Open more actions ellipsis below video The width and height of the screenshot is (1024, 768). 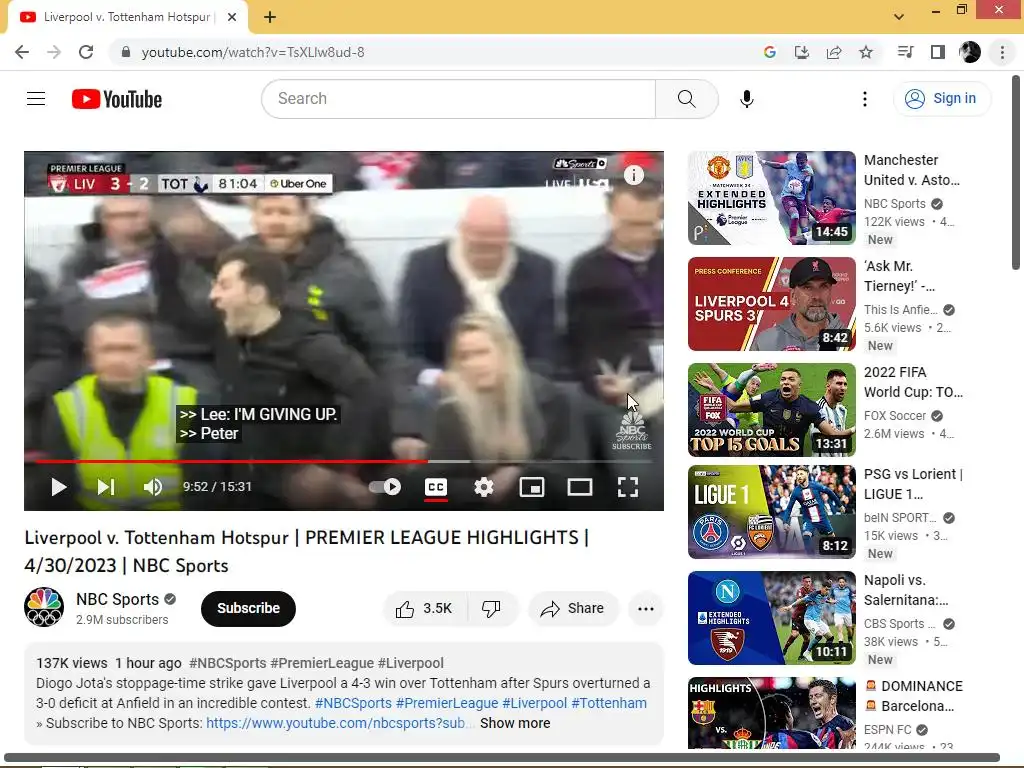[645, 609]
